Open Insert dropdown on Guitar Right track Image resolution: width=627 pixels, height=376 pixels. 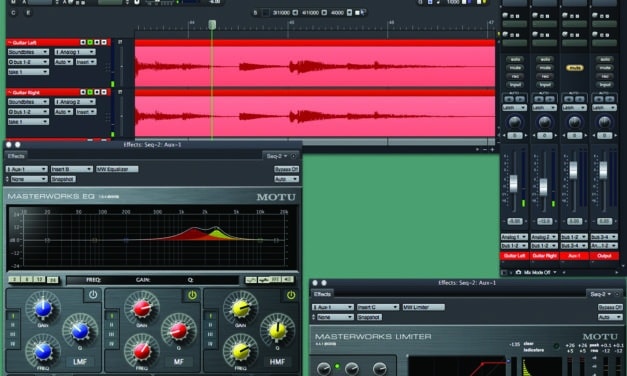point(86,112)
